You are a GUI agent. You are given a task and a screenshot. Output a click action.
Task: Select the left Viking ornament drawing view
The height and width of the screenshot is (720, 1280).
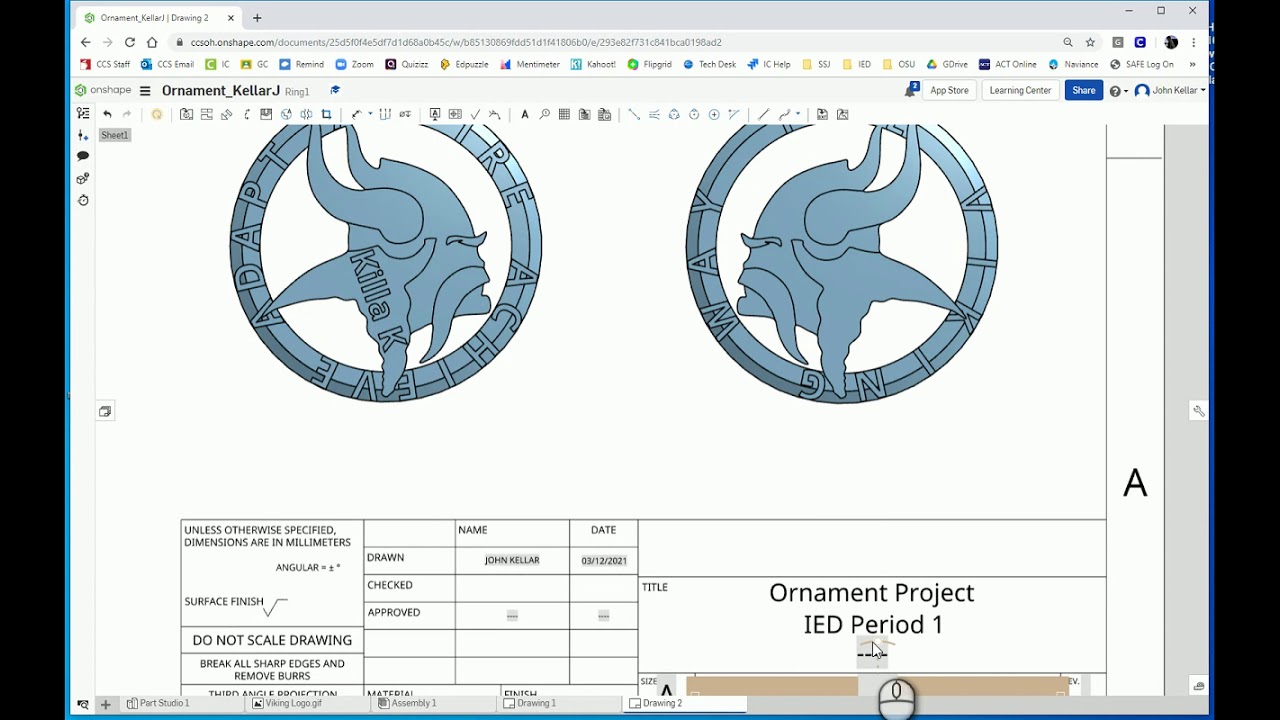coord(386,262)
